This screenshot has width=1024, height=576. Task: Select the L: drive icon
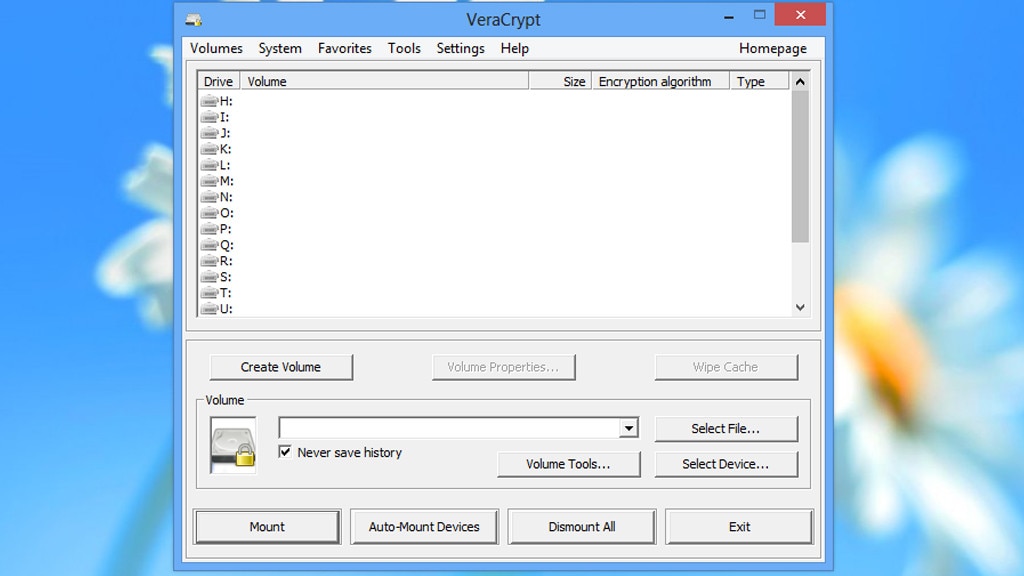(x=209, y=165)
